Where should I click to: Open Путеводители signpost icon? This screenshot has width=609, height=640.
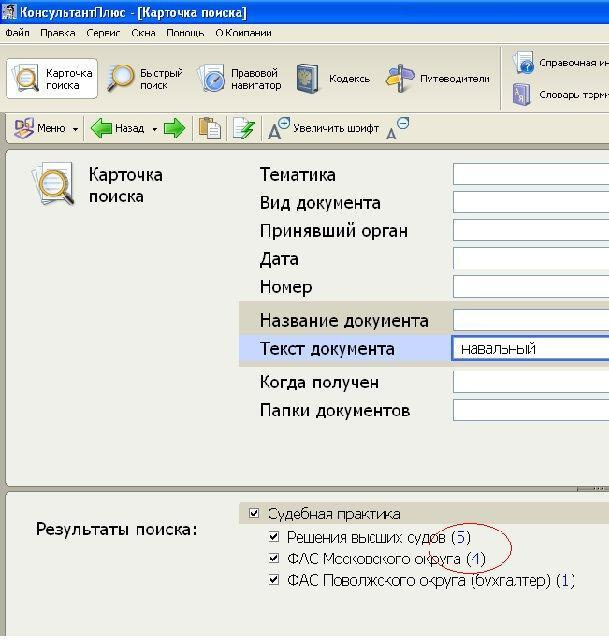(401, 79)
